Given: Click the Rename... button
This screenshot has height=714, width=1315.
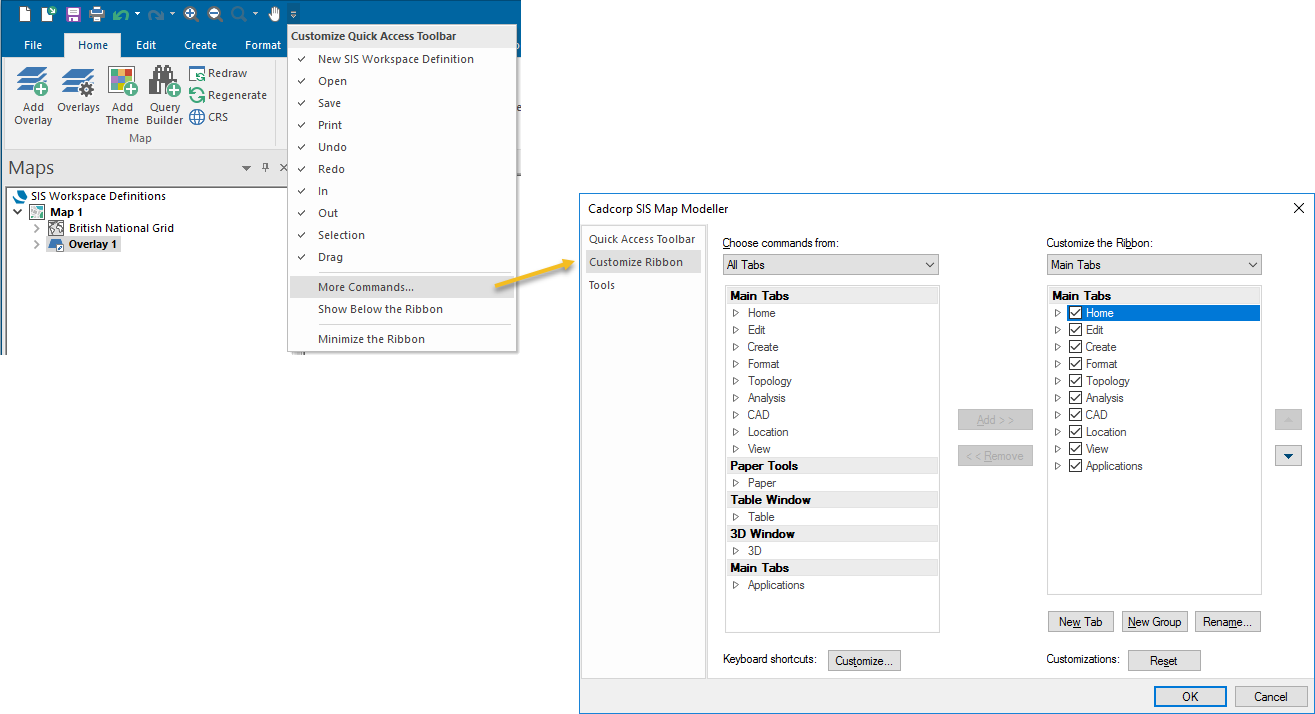Looking at the screenshot, I should point(1228,622).
